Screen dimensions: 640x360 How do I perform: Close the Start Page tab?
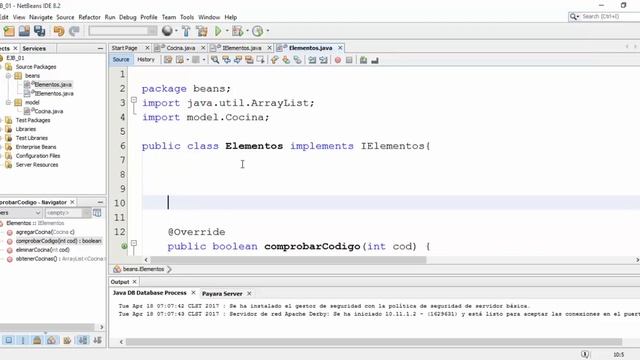147,48
